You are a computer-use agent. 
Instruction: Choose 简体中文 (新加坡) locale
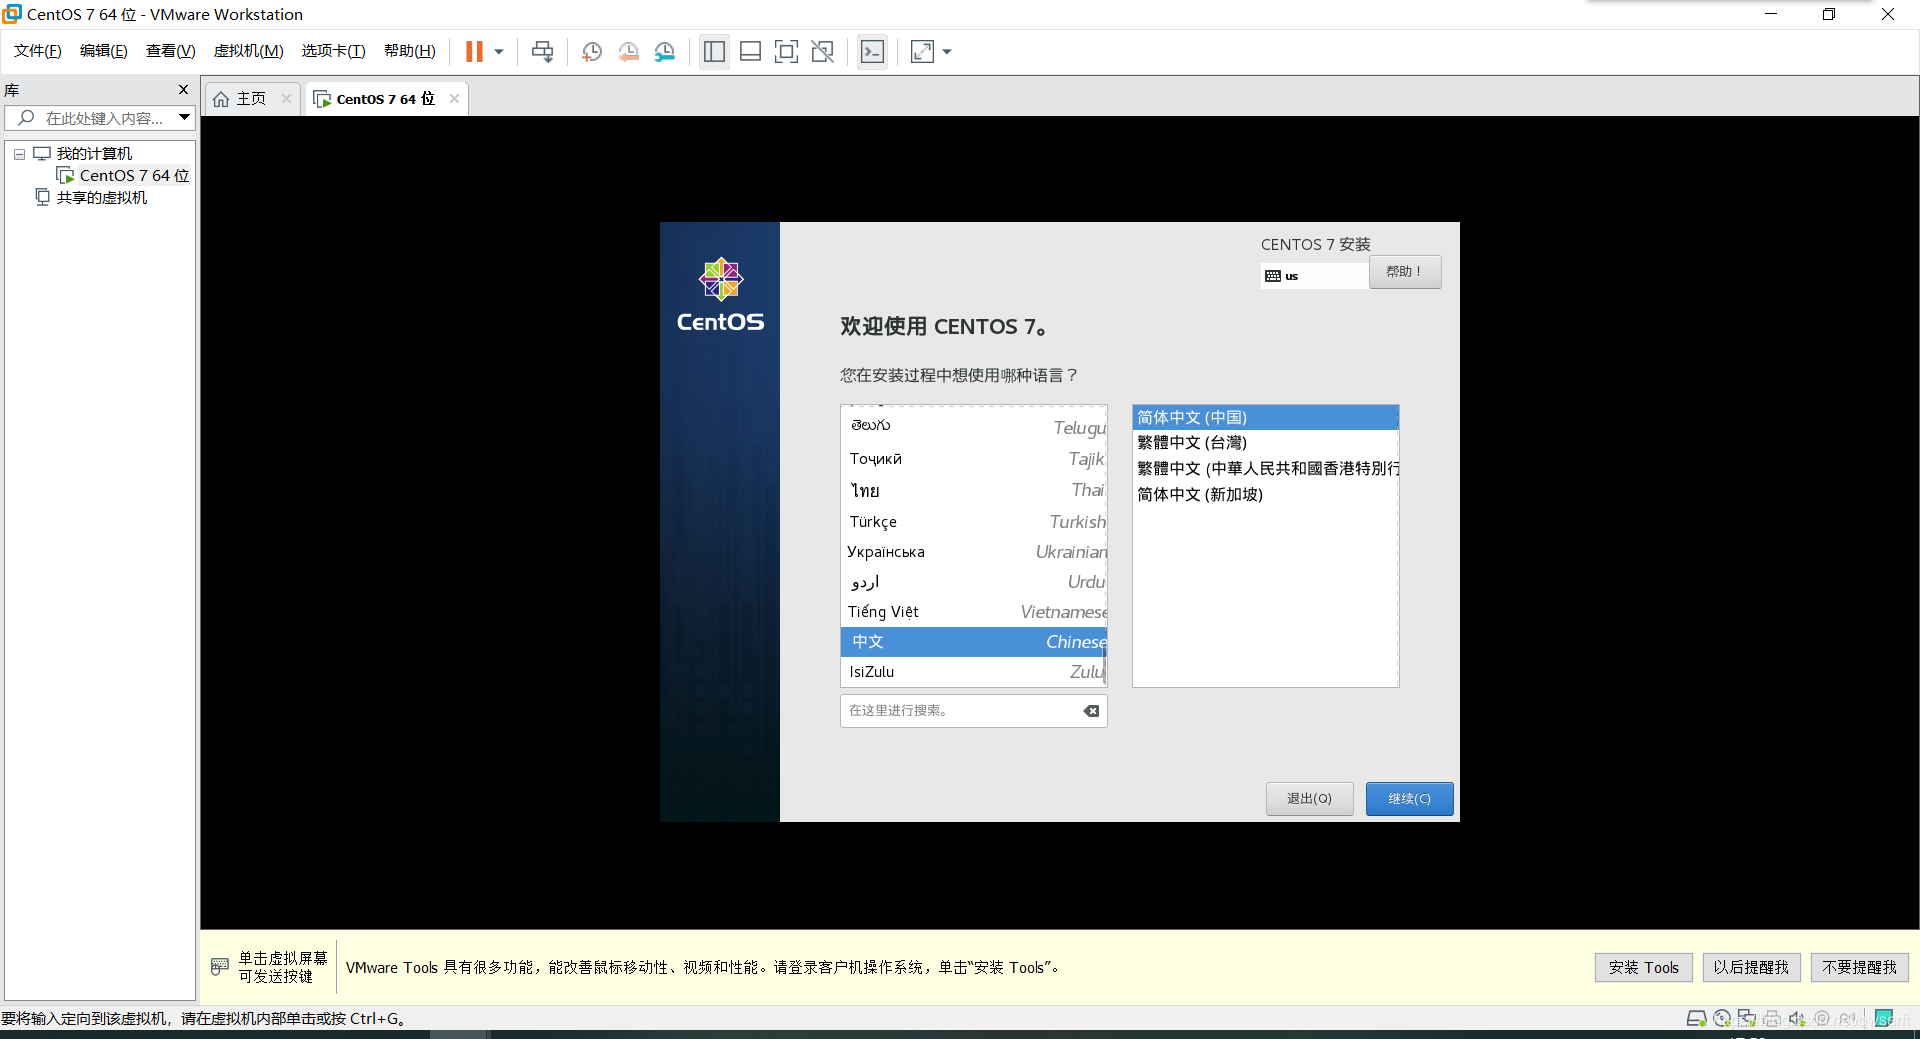(1265, 494)
